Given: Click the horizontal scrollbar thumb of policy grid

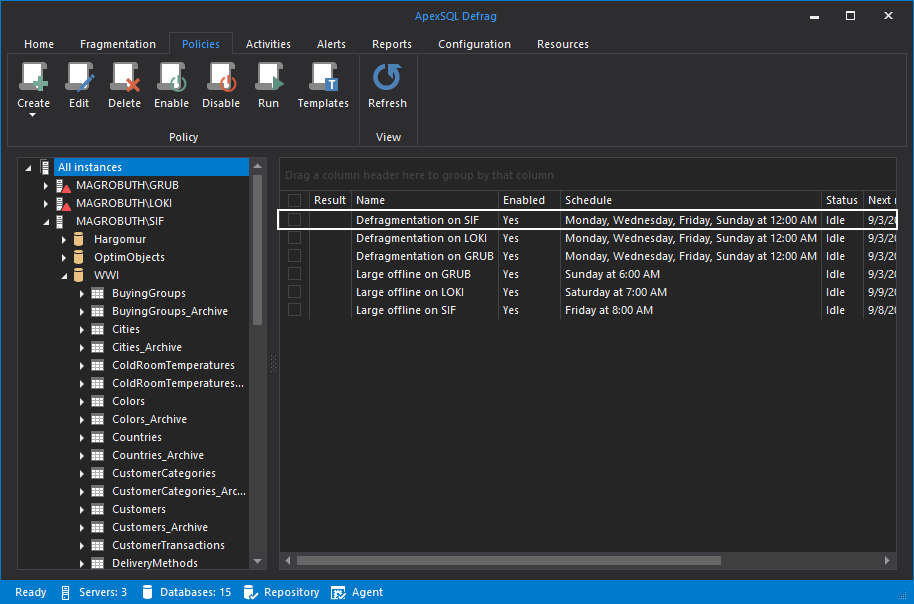Looking at the screenshot, I should [x=509, y=561].
